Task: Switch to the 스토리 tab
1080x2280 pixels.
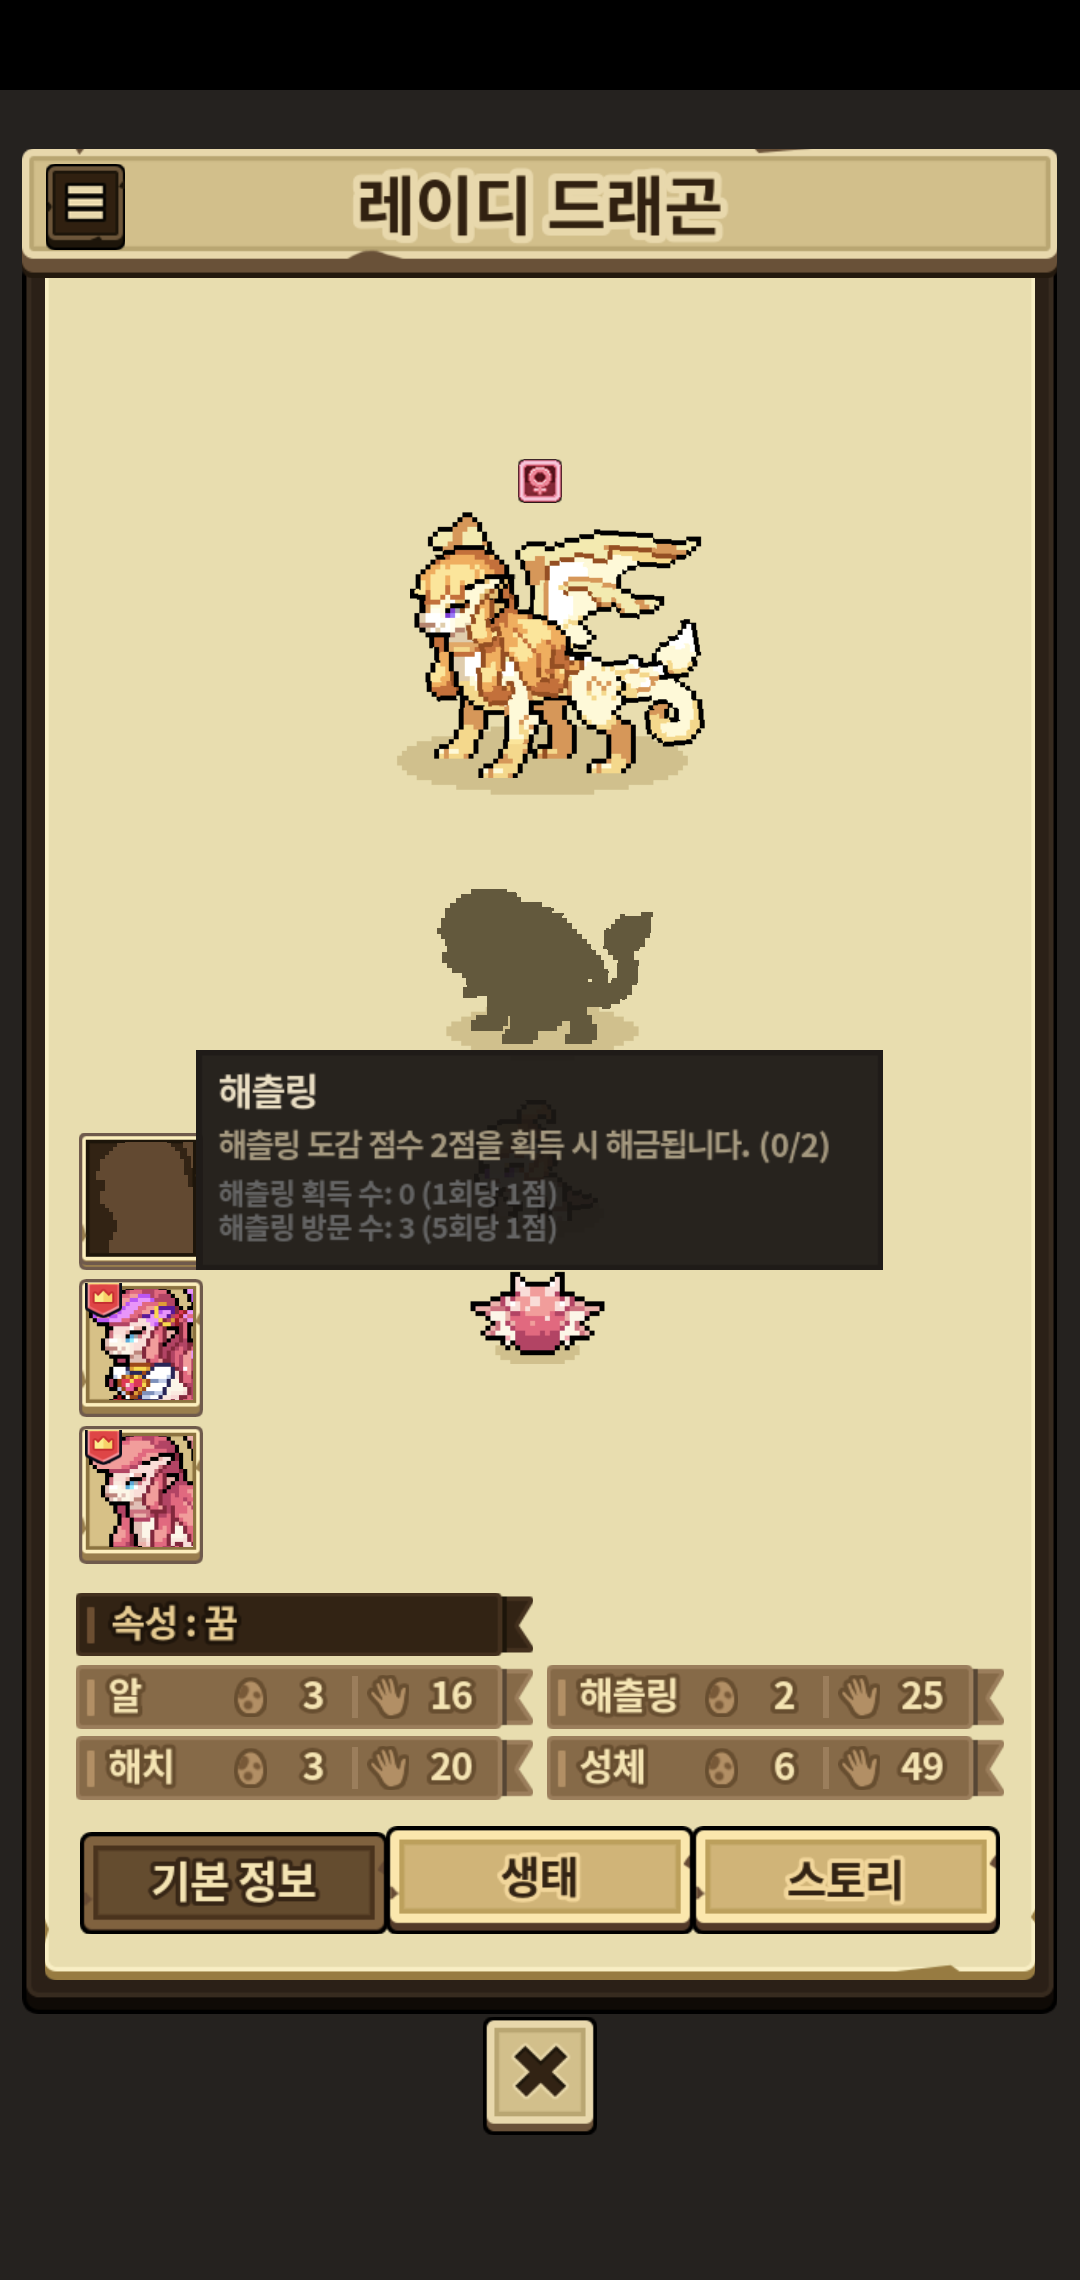Action: 846,1879
